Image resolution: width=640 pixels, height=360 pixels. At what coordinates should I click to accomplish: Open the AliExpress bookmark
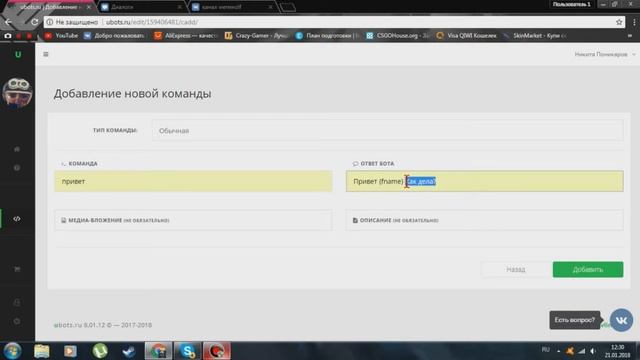[185, 36]
